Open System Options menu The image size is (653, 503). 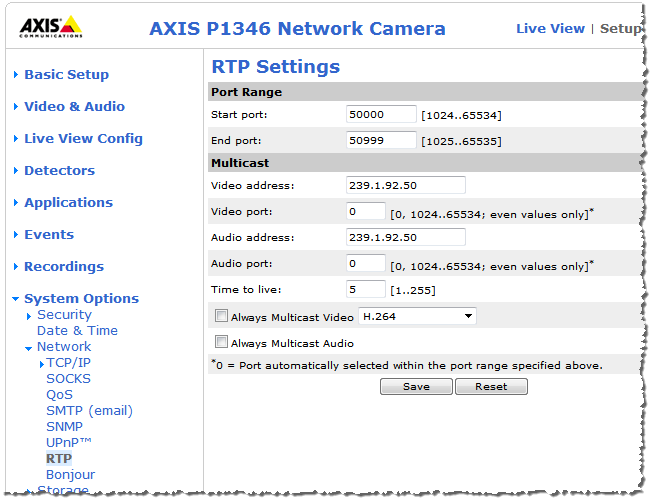pos(82,299)
